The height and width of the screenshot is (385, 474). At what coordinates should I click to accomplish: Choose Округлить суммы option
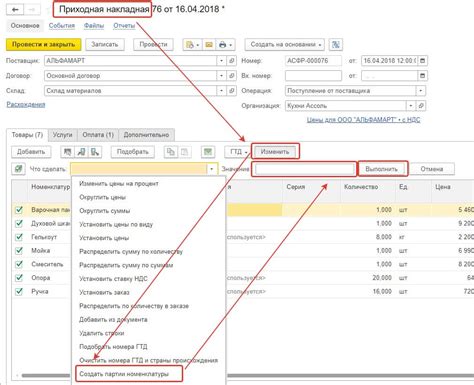pos(104,211)
